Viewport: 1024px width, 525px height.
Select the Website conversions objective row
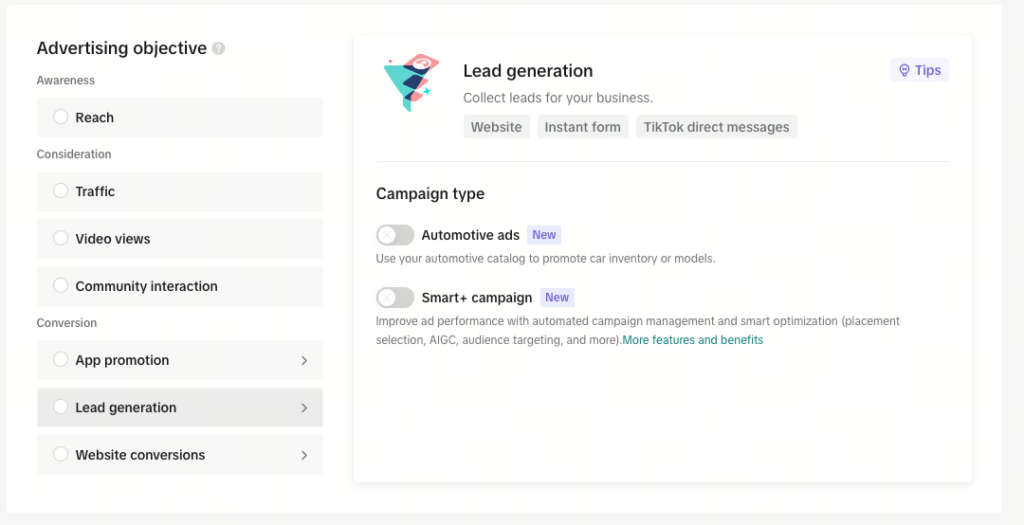pyautogui.click(x=180, y=454)
